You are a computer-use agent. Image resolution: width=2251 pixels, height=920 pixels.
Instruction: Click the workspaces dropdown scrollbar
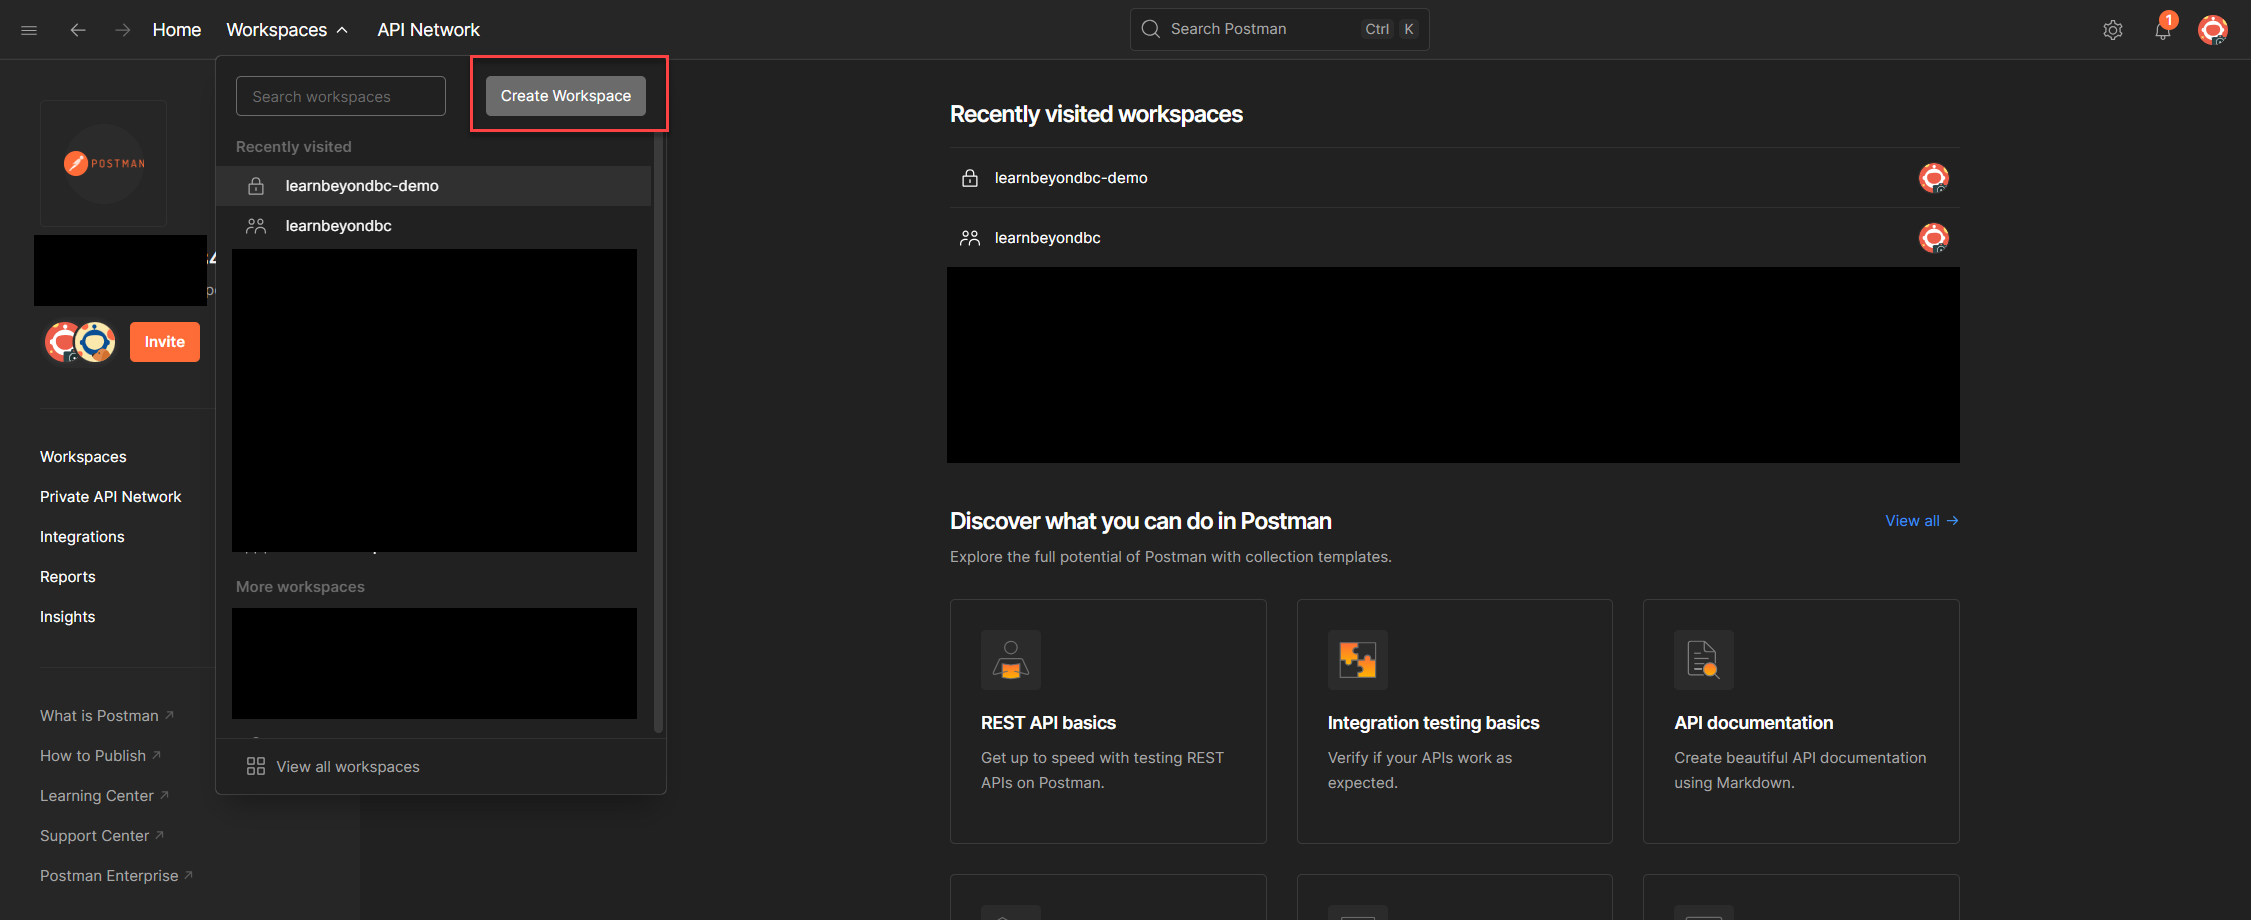(658, 433)
